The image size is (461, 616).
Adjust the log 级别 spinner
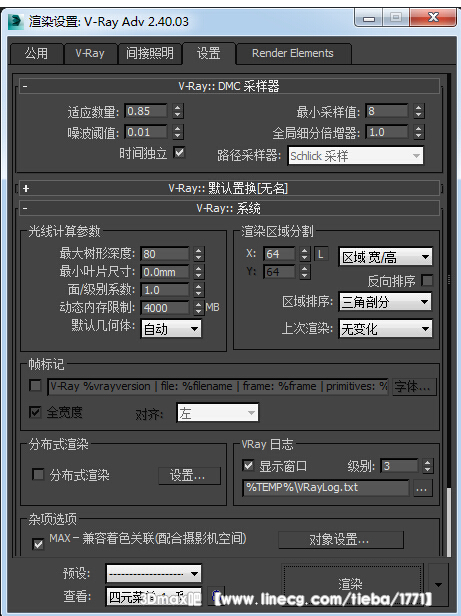point(428,466)
